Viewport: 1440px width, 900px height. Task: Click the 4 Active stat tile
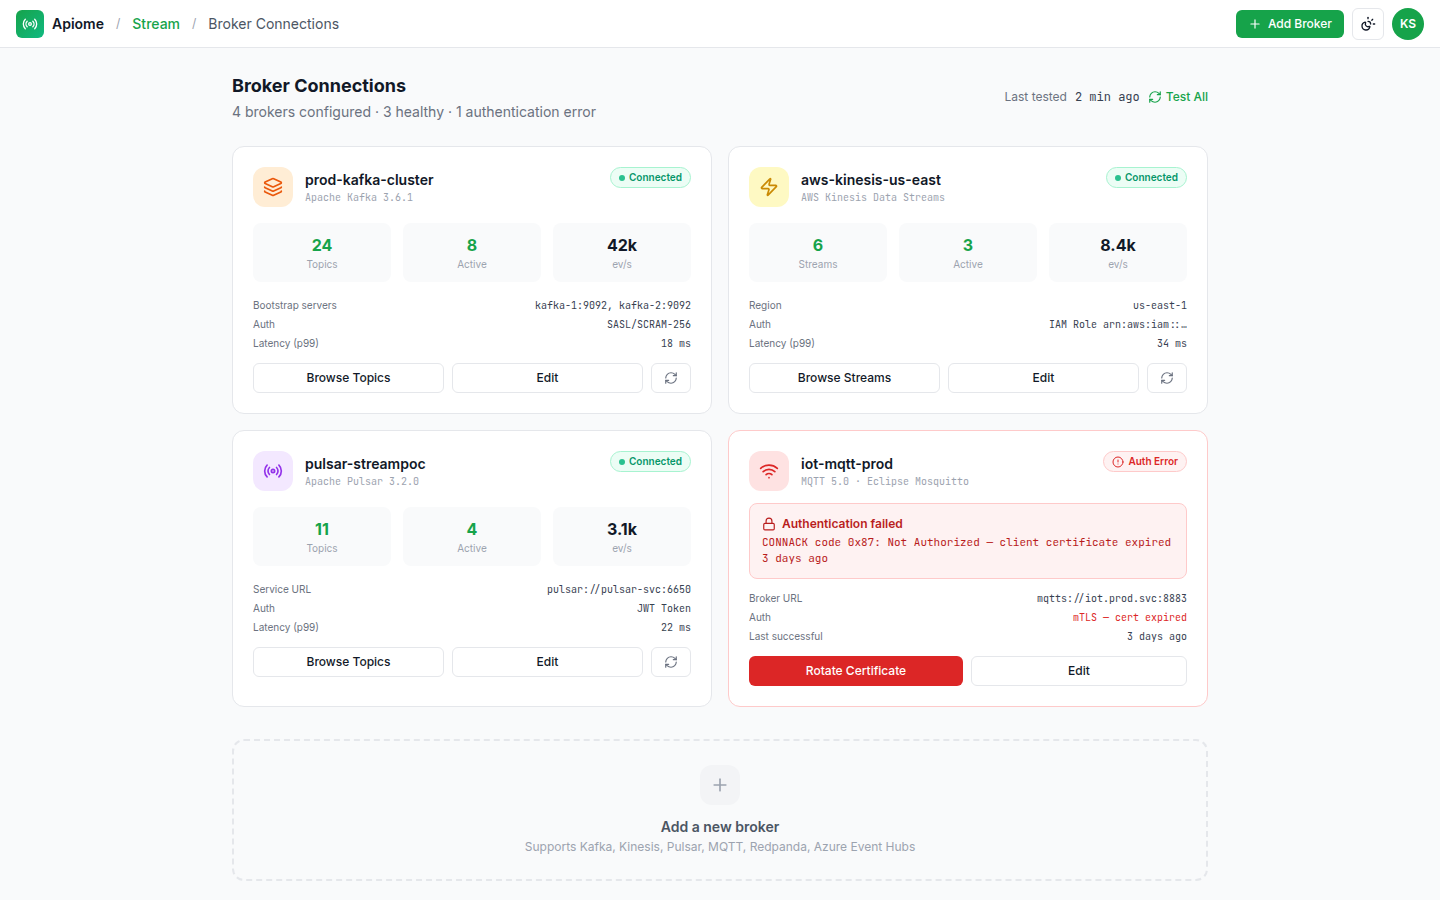pyautogui.click(x=472, y=536)
